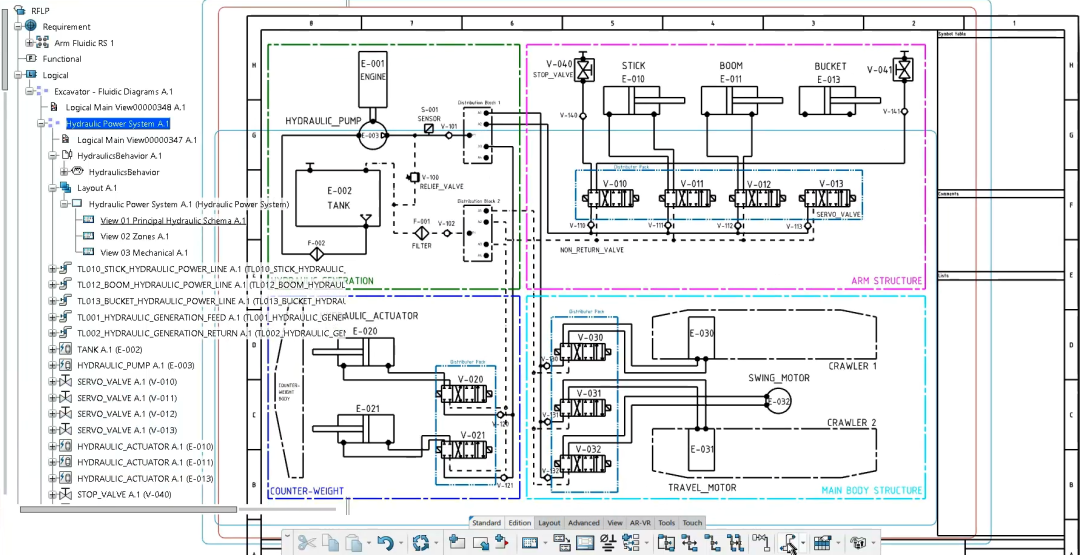Collapse the Requirement node in tree
The image size is (1080, 555).
tap(18, 26)
